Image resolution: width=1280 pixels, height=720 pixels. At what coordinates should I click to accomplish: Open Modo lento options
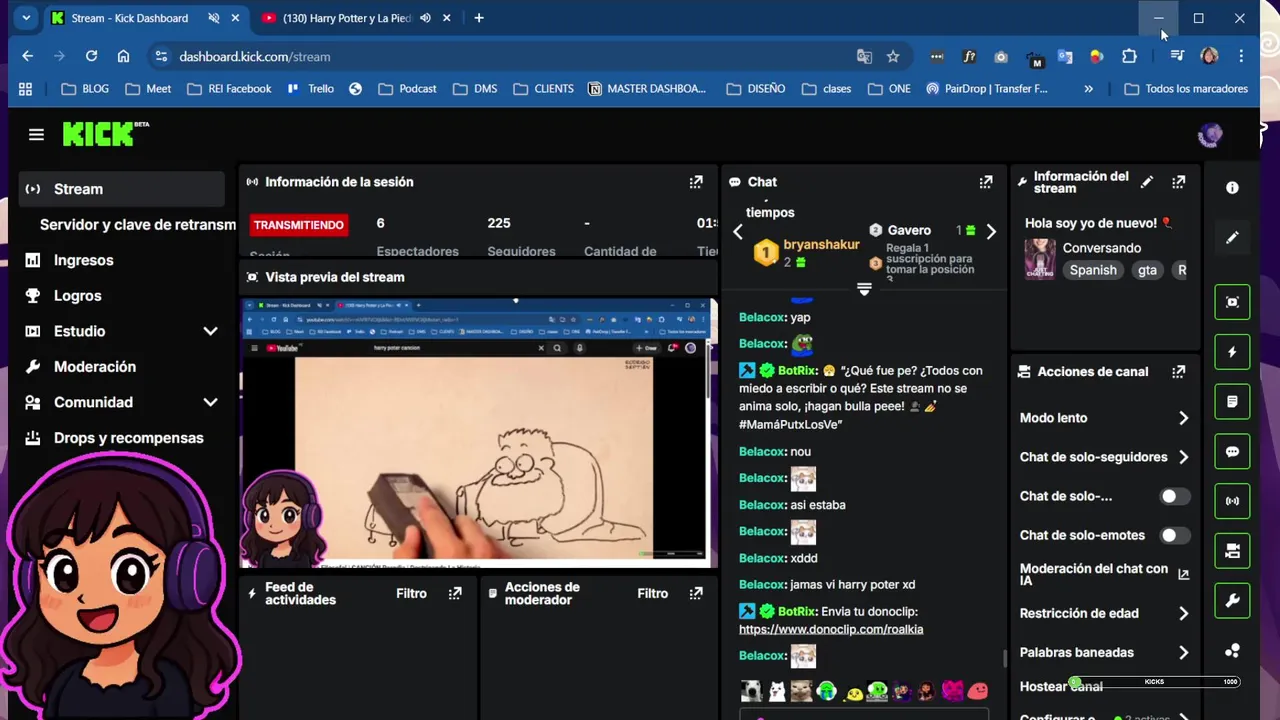click(1105, 418)
